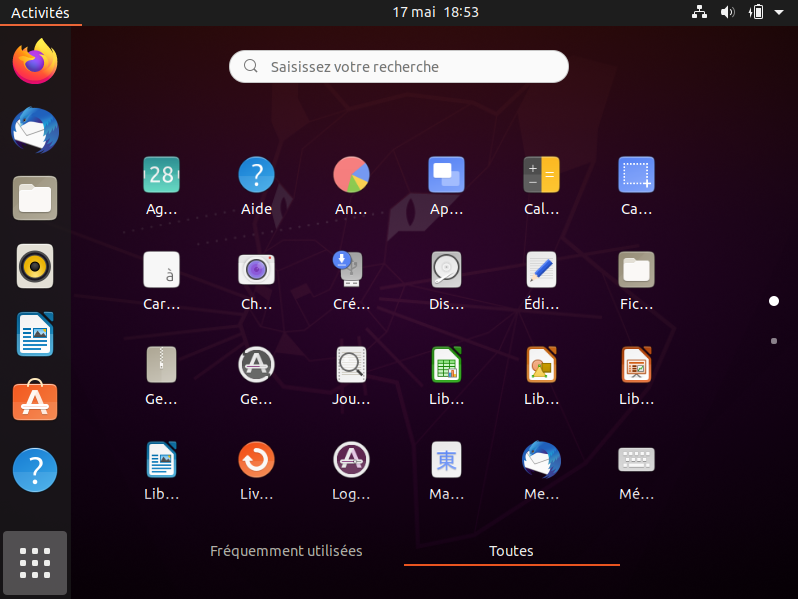Image resolution: width=798 pixels, height=599 pixels.
Task: Open LibreOffice Writer from the dock
Action: pyautogui.click(x=35, y=334)
